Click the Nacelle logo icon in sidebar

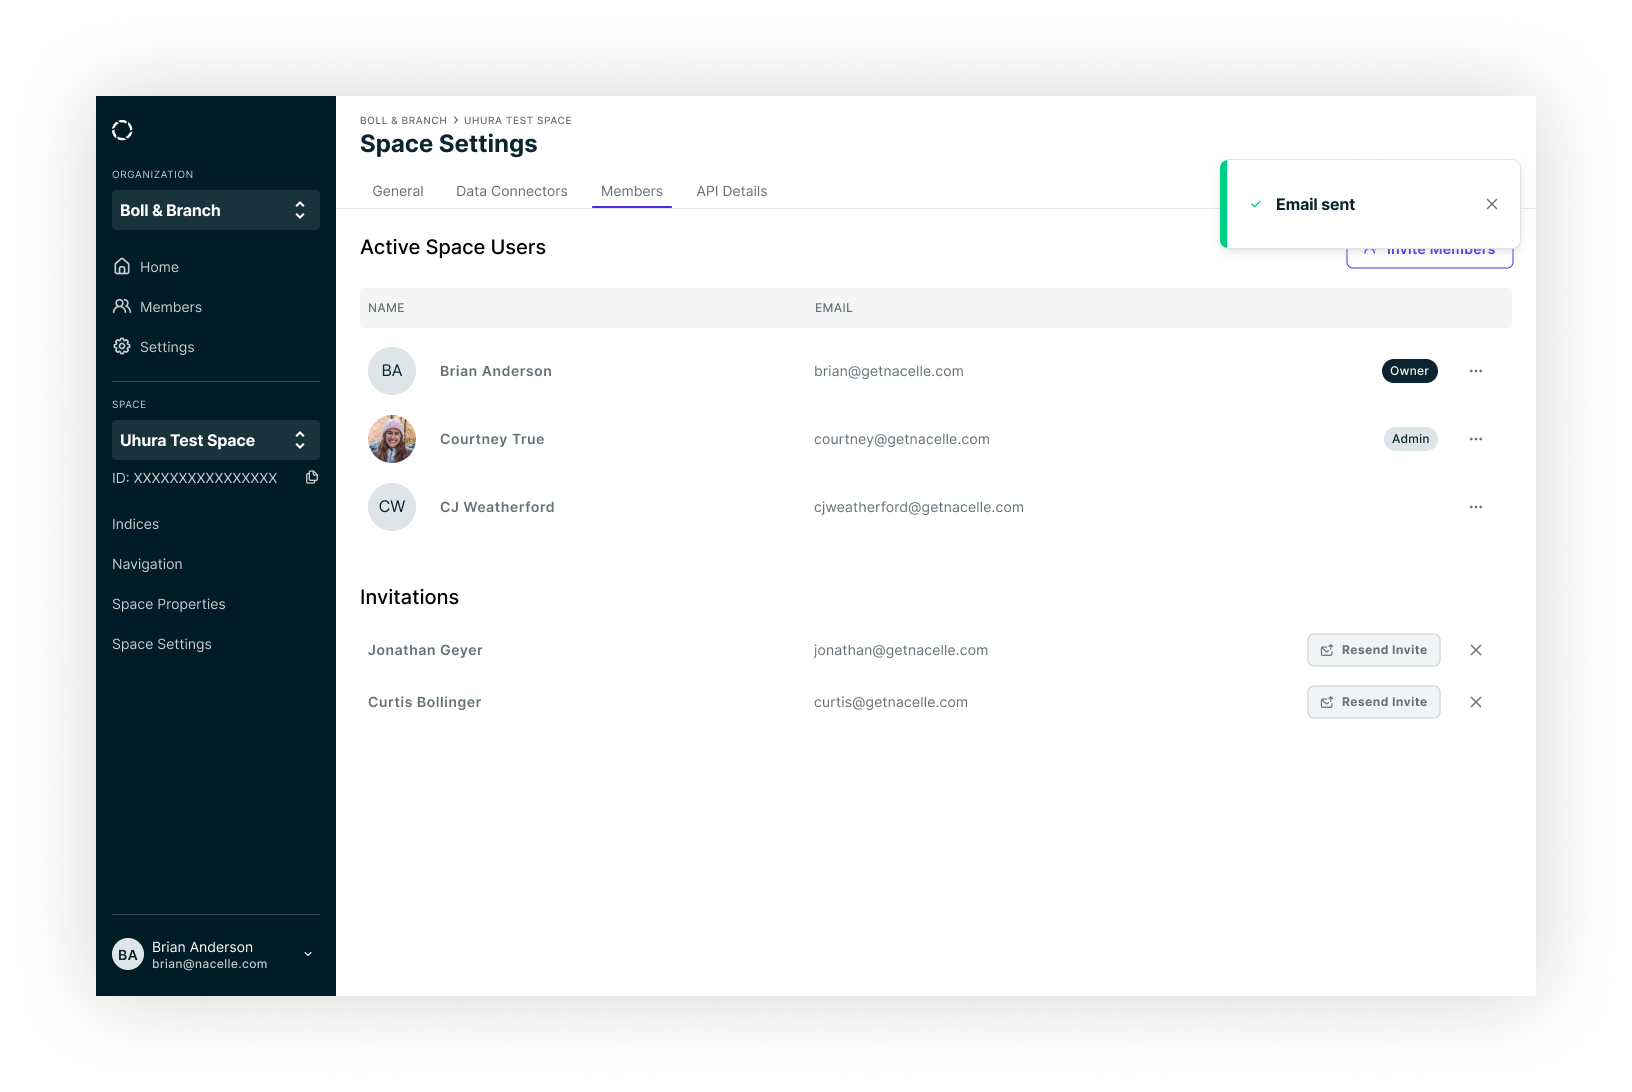click(x=122, y=130)
